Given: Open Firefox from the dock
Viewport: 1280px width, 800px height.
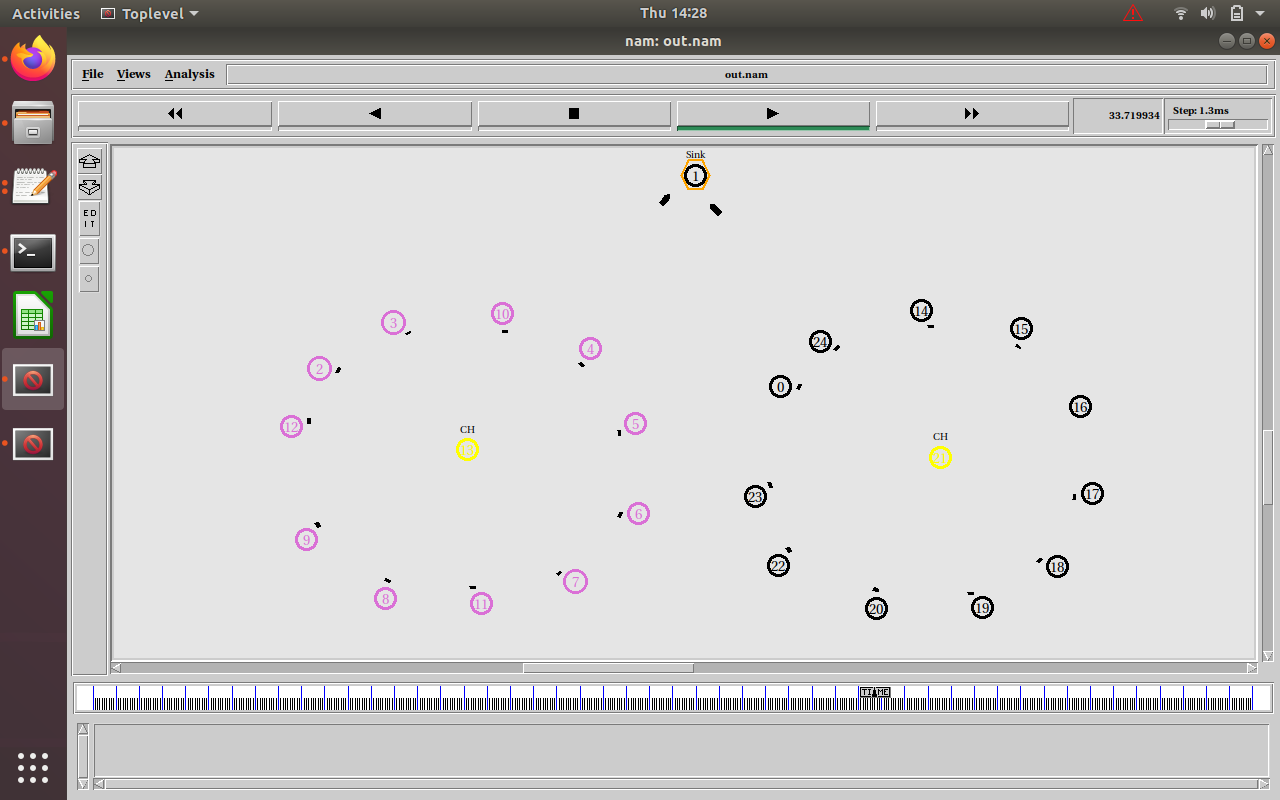Looking at the screenshot, I should [33, 58].
